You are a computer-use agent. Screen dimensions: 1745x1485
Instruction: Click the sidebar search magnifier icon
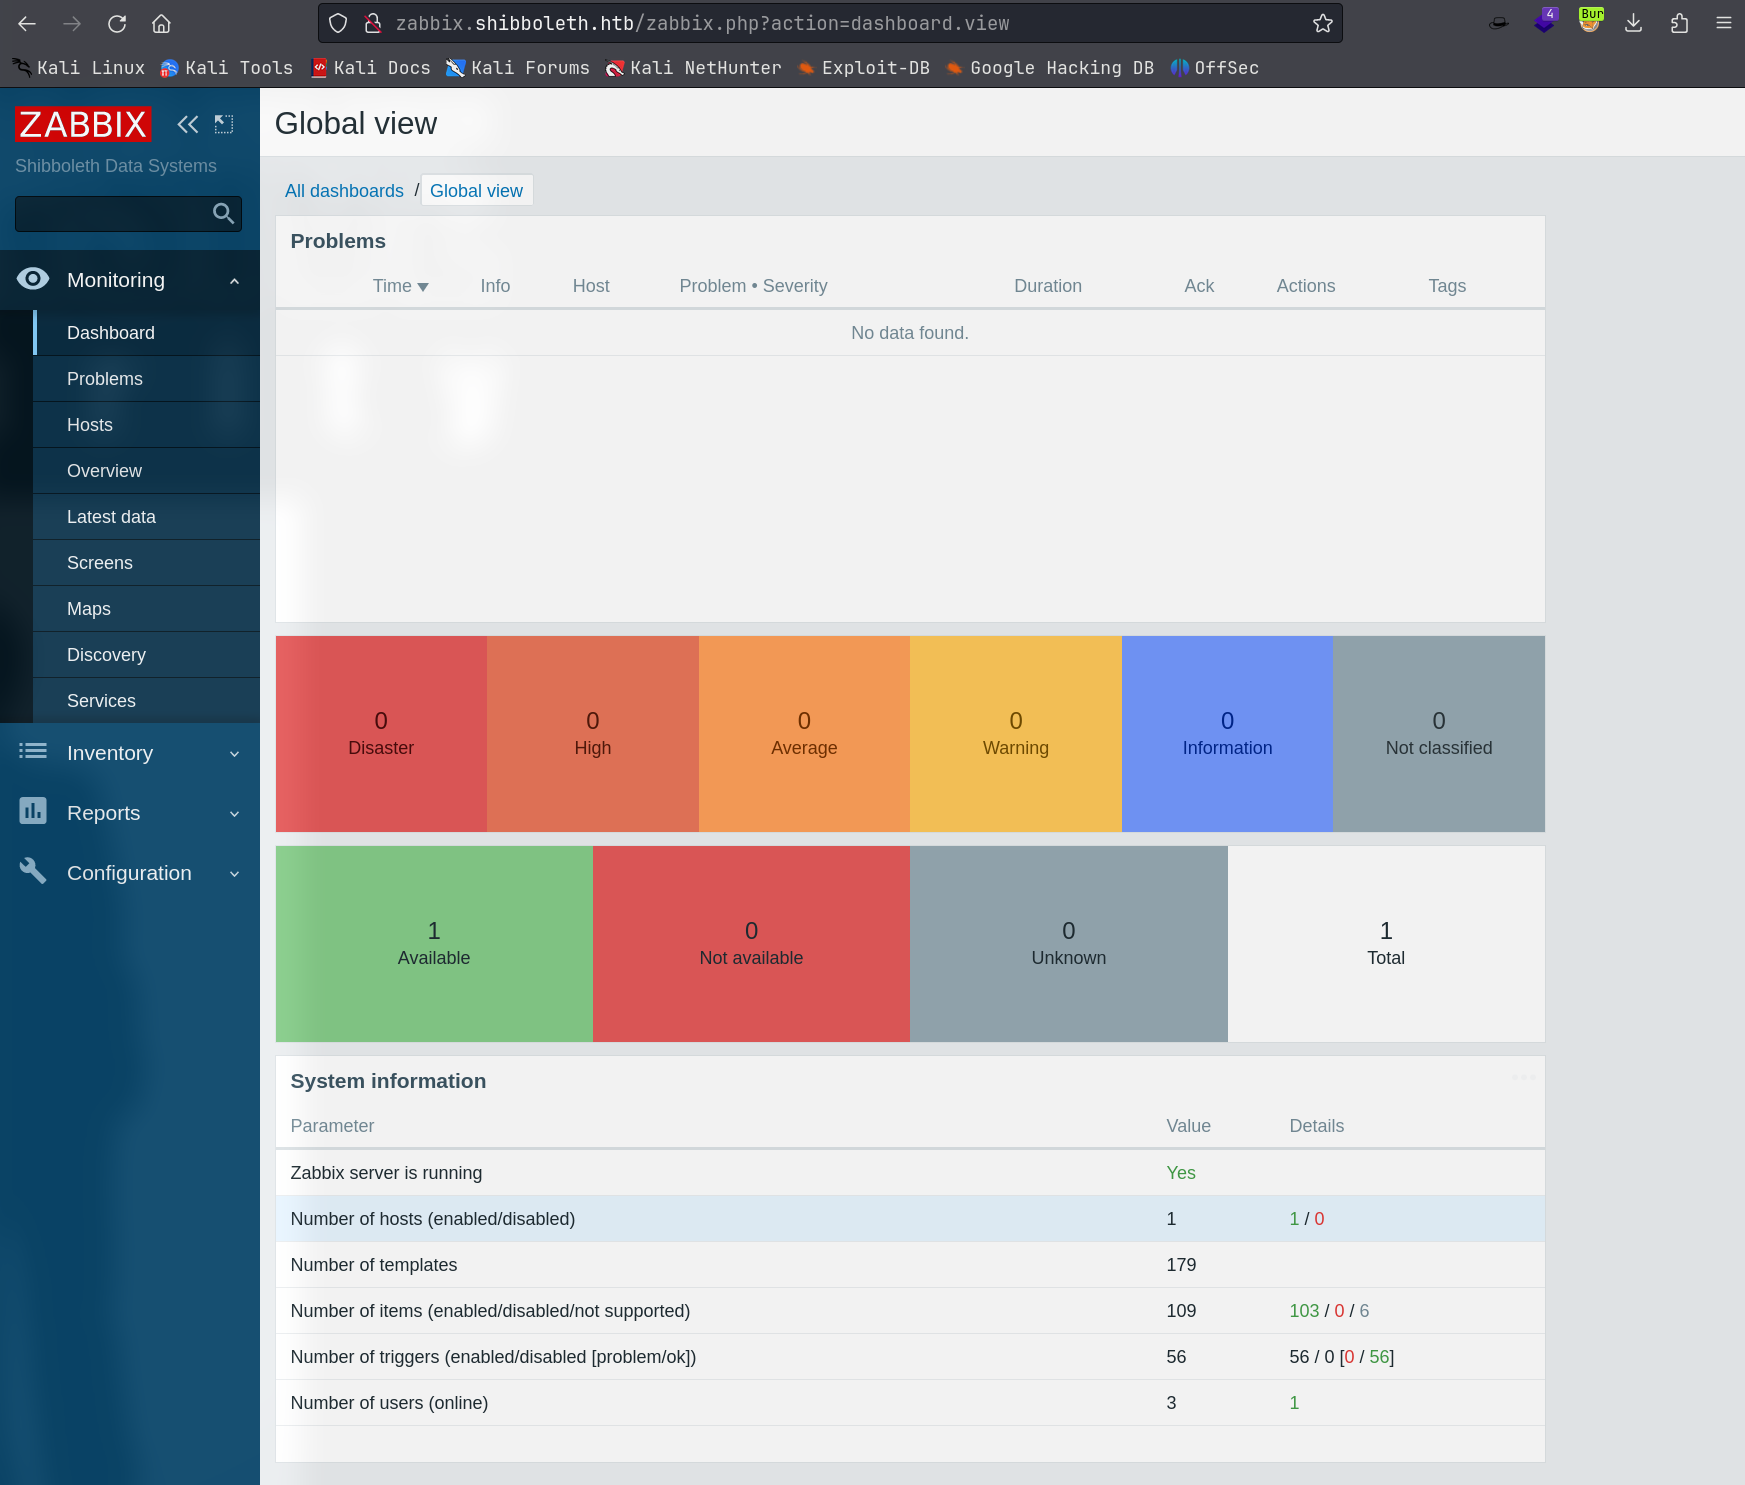click(223, 213)
